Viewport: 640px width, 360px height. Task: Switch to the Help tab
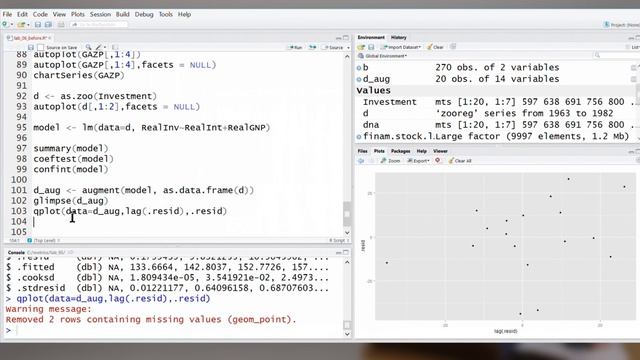click(422, 151)
